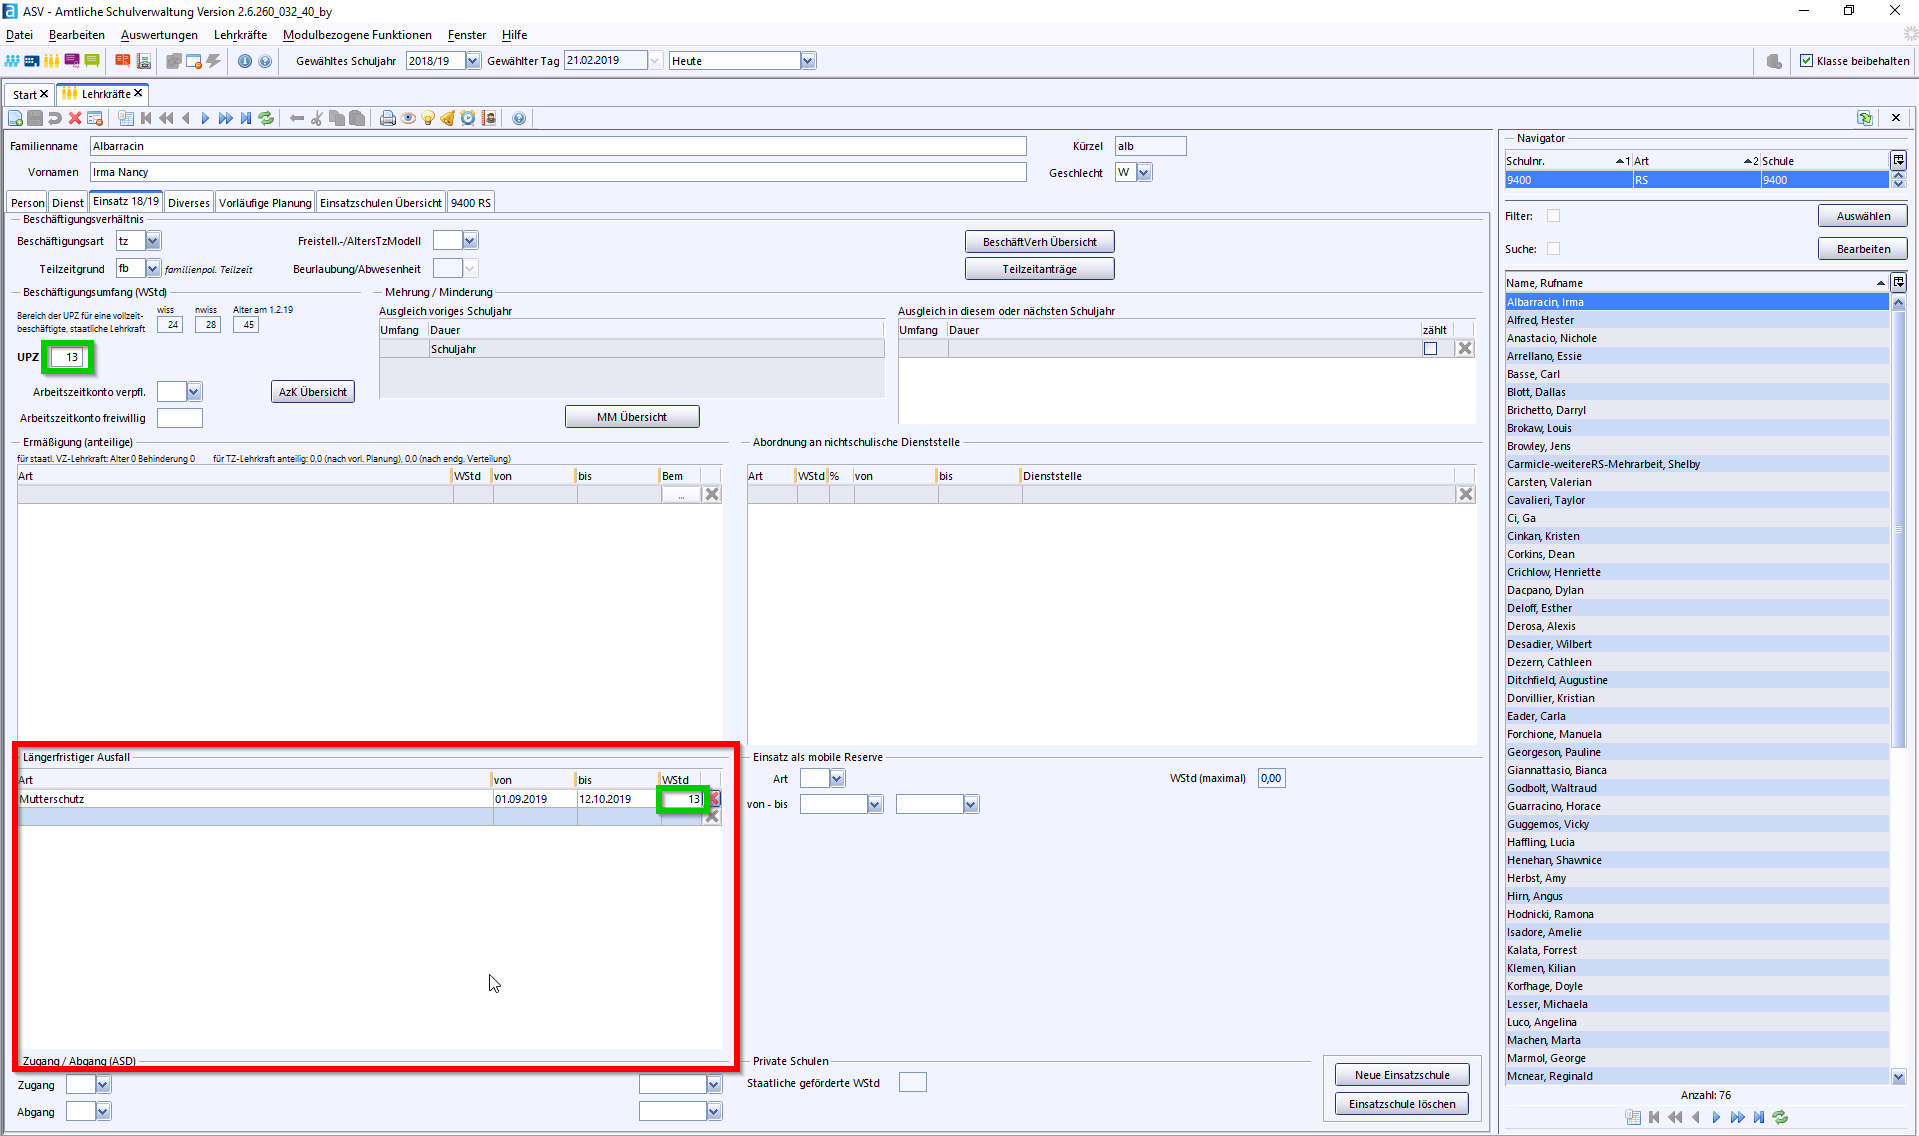Toggle the Klasse beibehalten checkbox
This screenshot has height=1136, width=1919.
(1807, 61)
